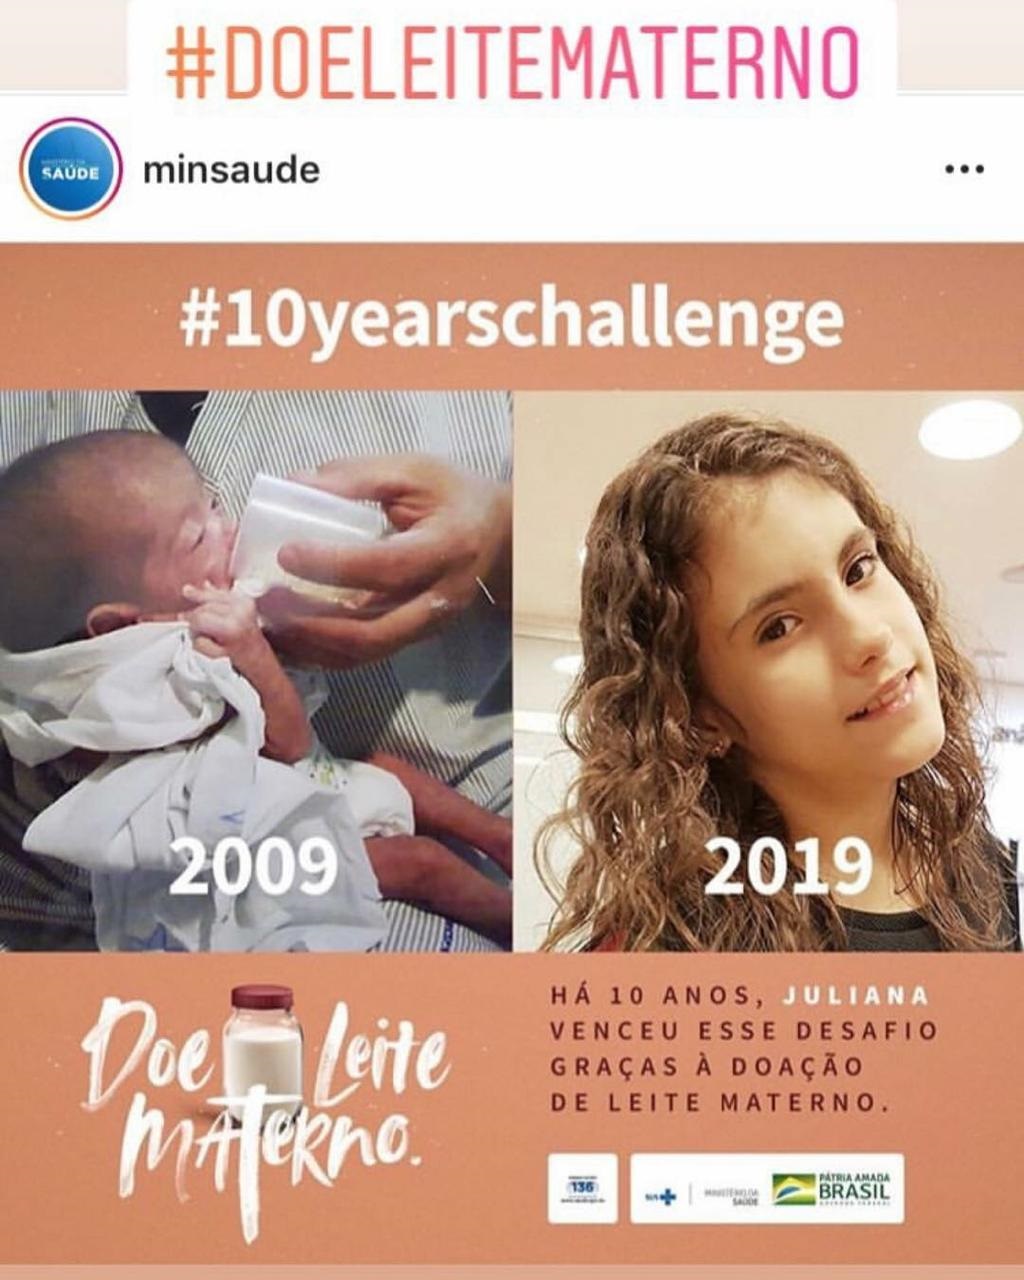Click the #10yearschallenge heading
Screen dimensions: 1024x1280
[x=511, y=319]
